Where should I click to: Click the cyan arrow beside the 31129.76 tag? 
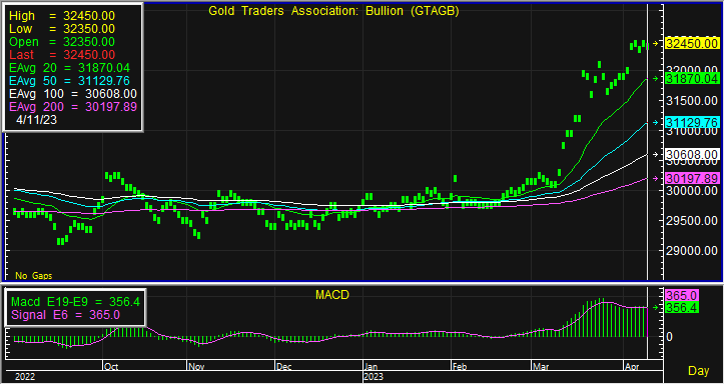click(656, 122)
